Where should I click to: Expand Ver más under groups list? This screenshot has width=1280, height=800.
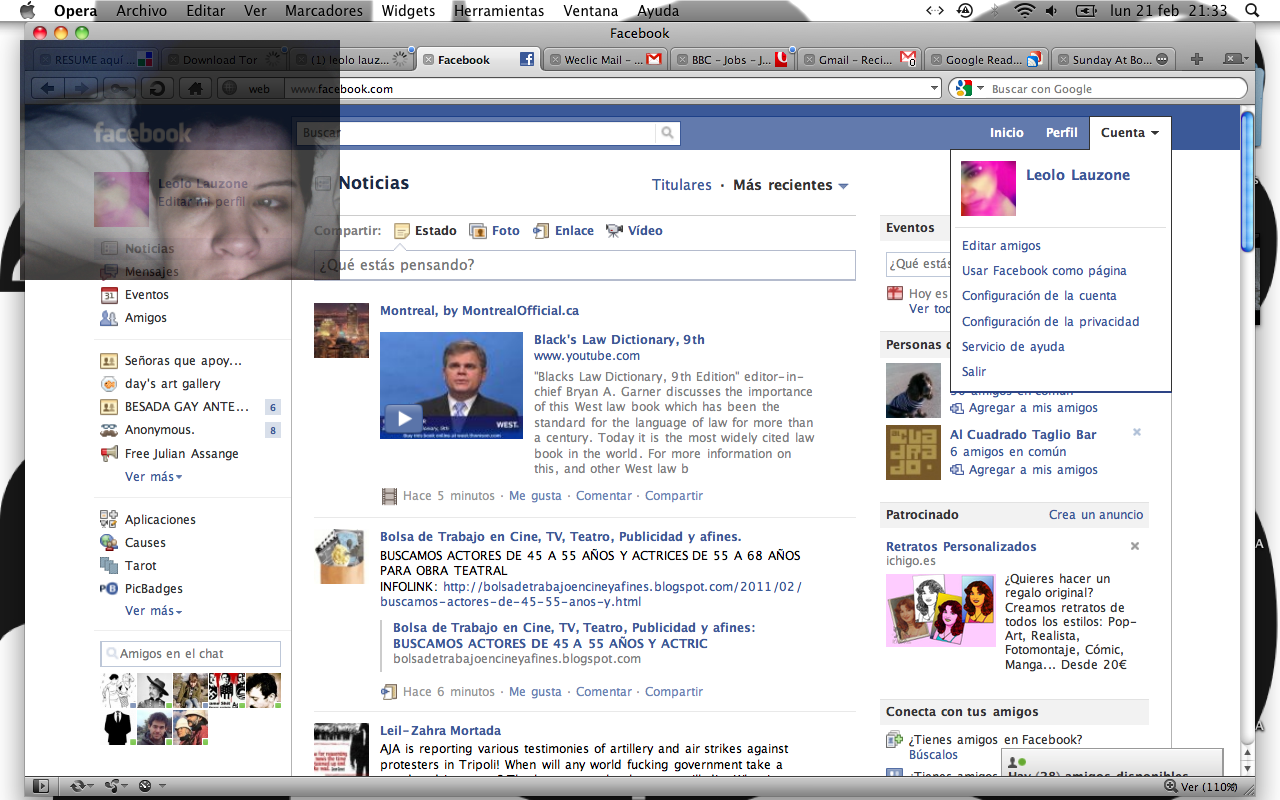153,477
